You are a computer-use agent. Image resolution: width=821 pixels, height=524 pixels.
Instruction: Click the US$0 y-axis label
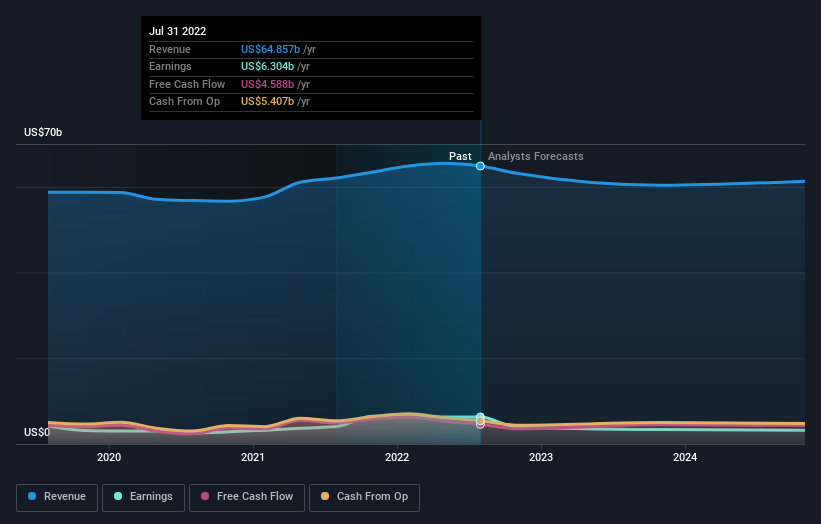(x=37, y=432)
